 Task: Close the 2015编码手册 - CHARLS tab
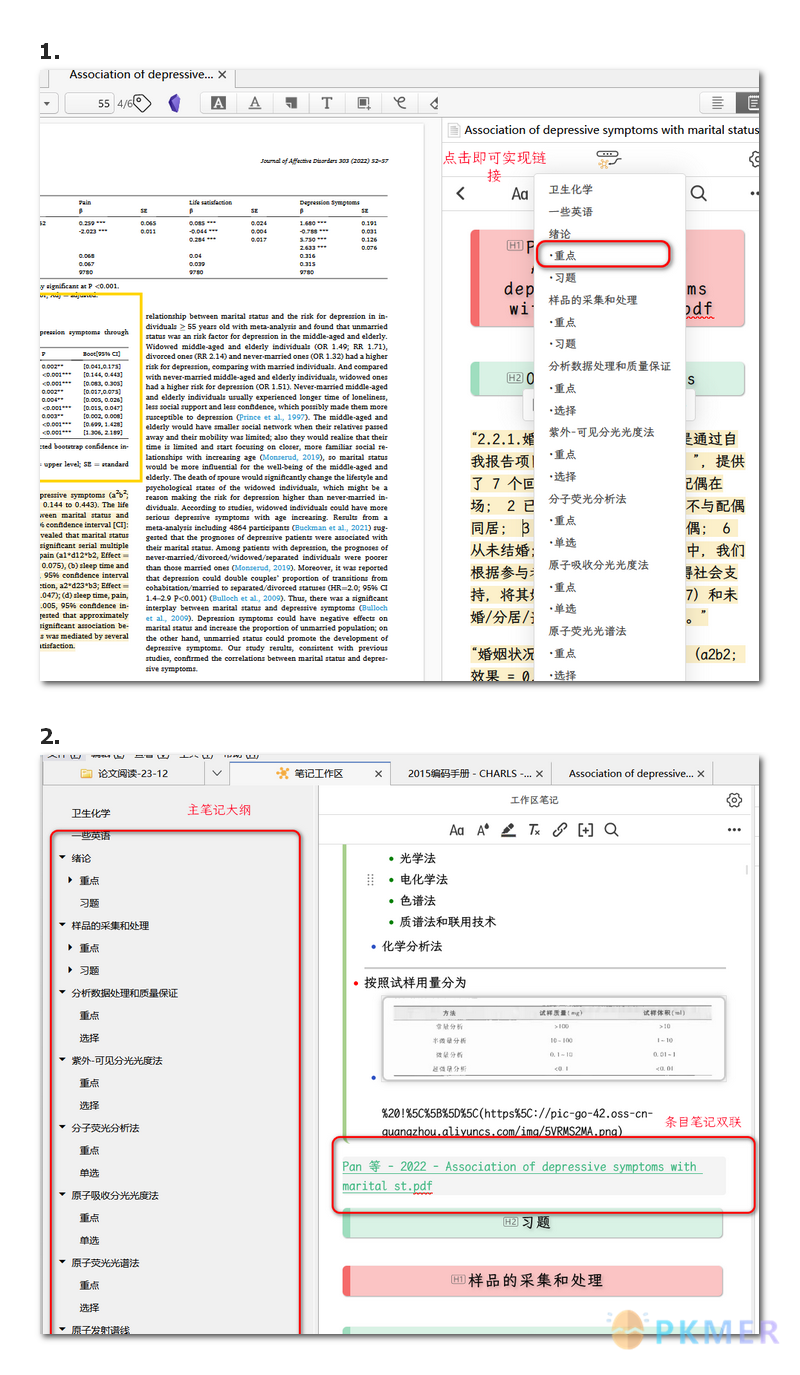click(x=541, y=774)
